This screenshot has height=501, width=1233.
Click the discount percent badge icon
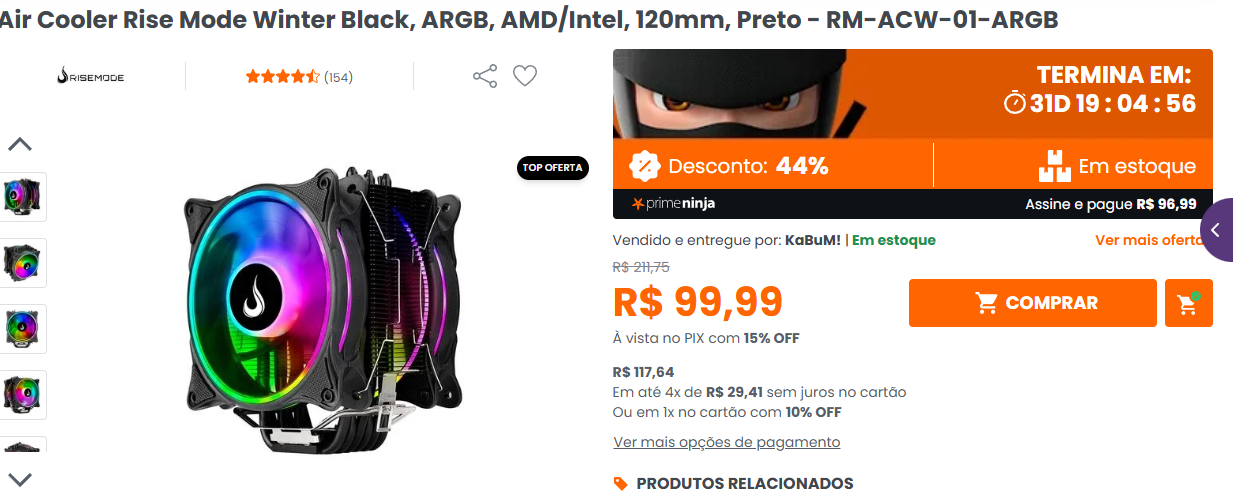tap(645, 165)
